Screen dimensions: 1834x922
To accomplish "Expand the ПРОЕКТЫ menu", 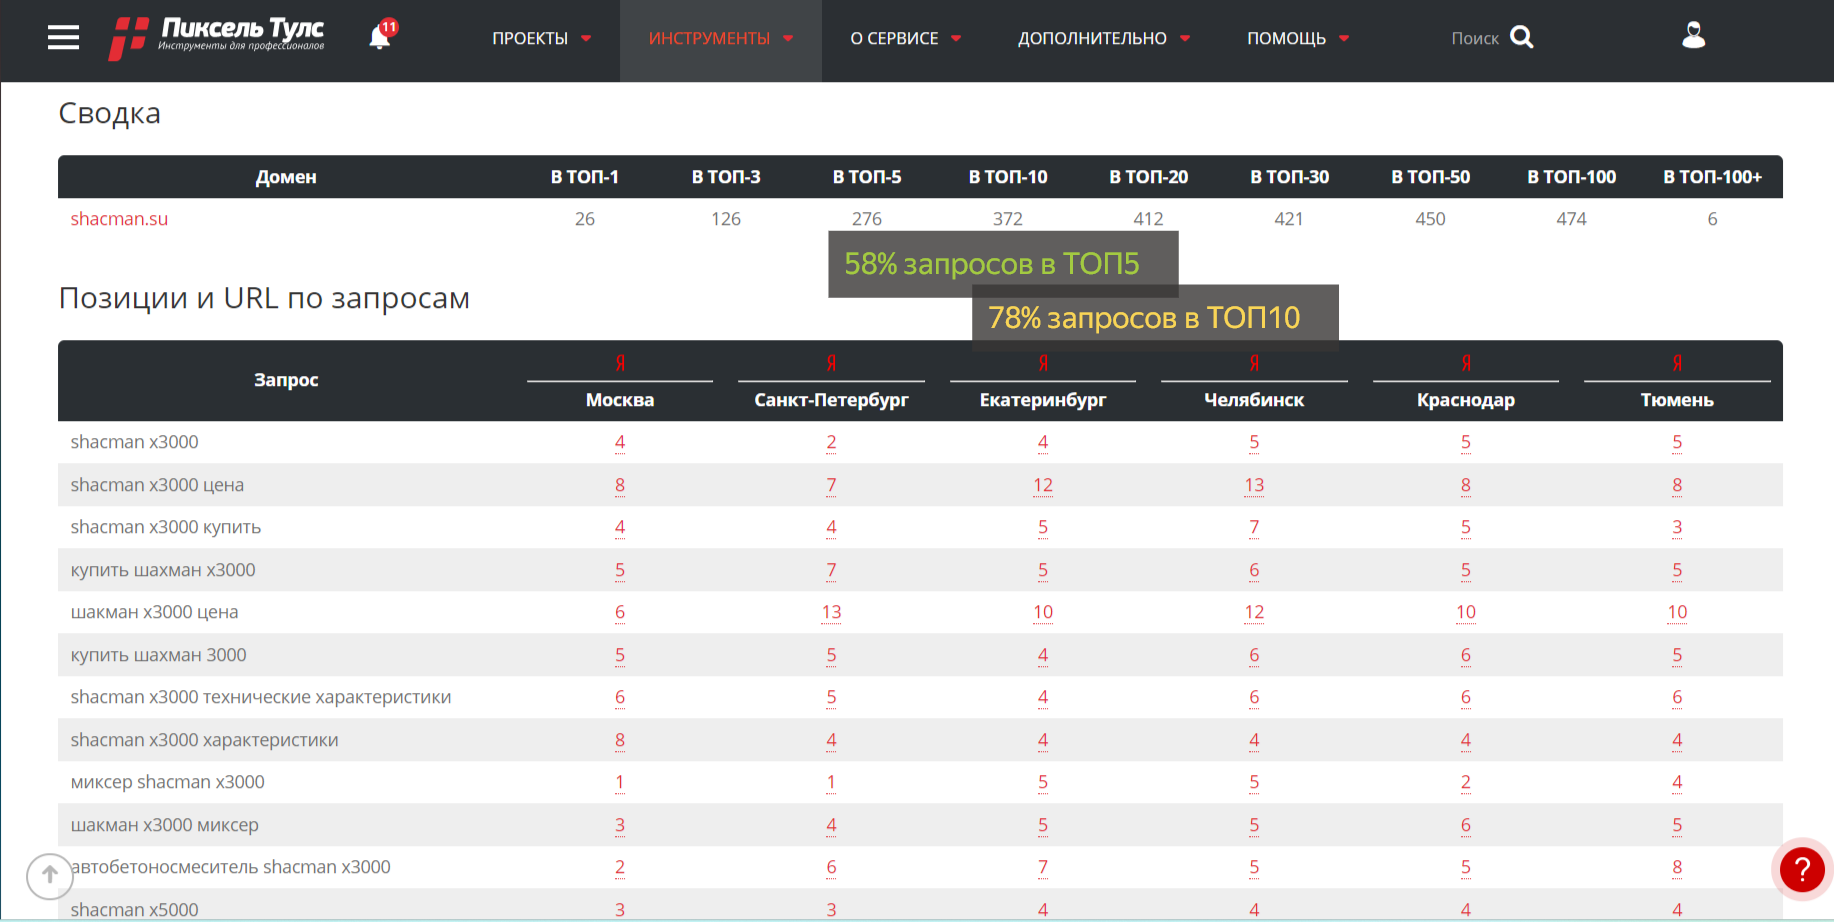I will click(541, 38).
